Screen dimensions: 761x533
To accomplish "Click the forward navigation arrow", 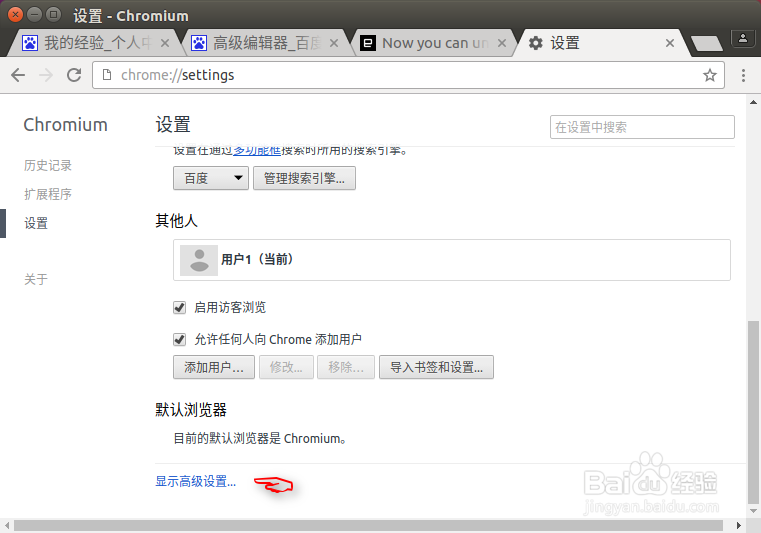I will (46, 75).
